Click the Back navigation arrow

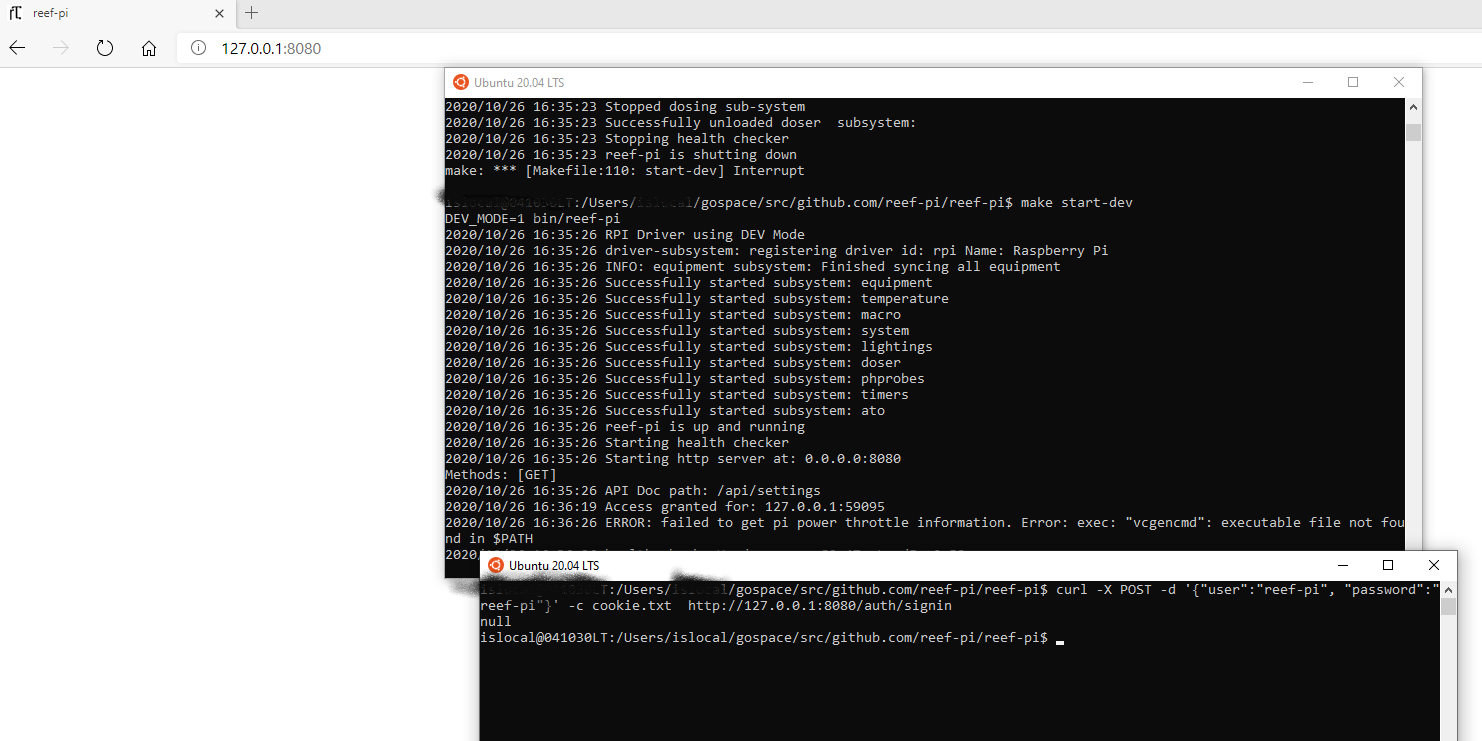[17, 46]
